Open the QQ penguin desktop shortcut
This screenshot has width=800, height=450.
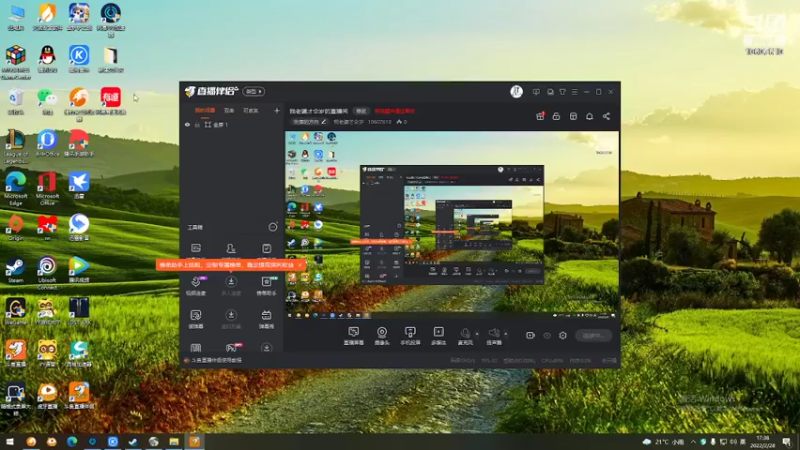[47, 59]
